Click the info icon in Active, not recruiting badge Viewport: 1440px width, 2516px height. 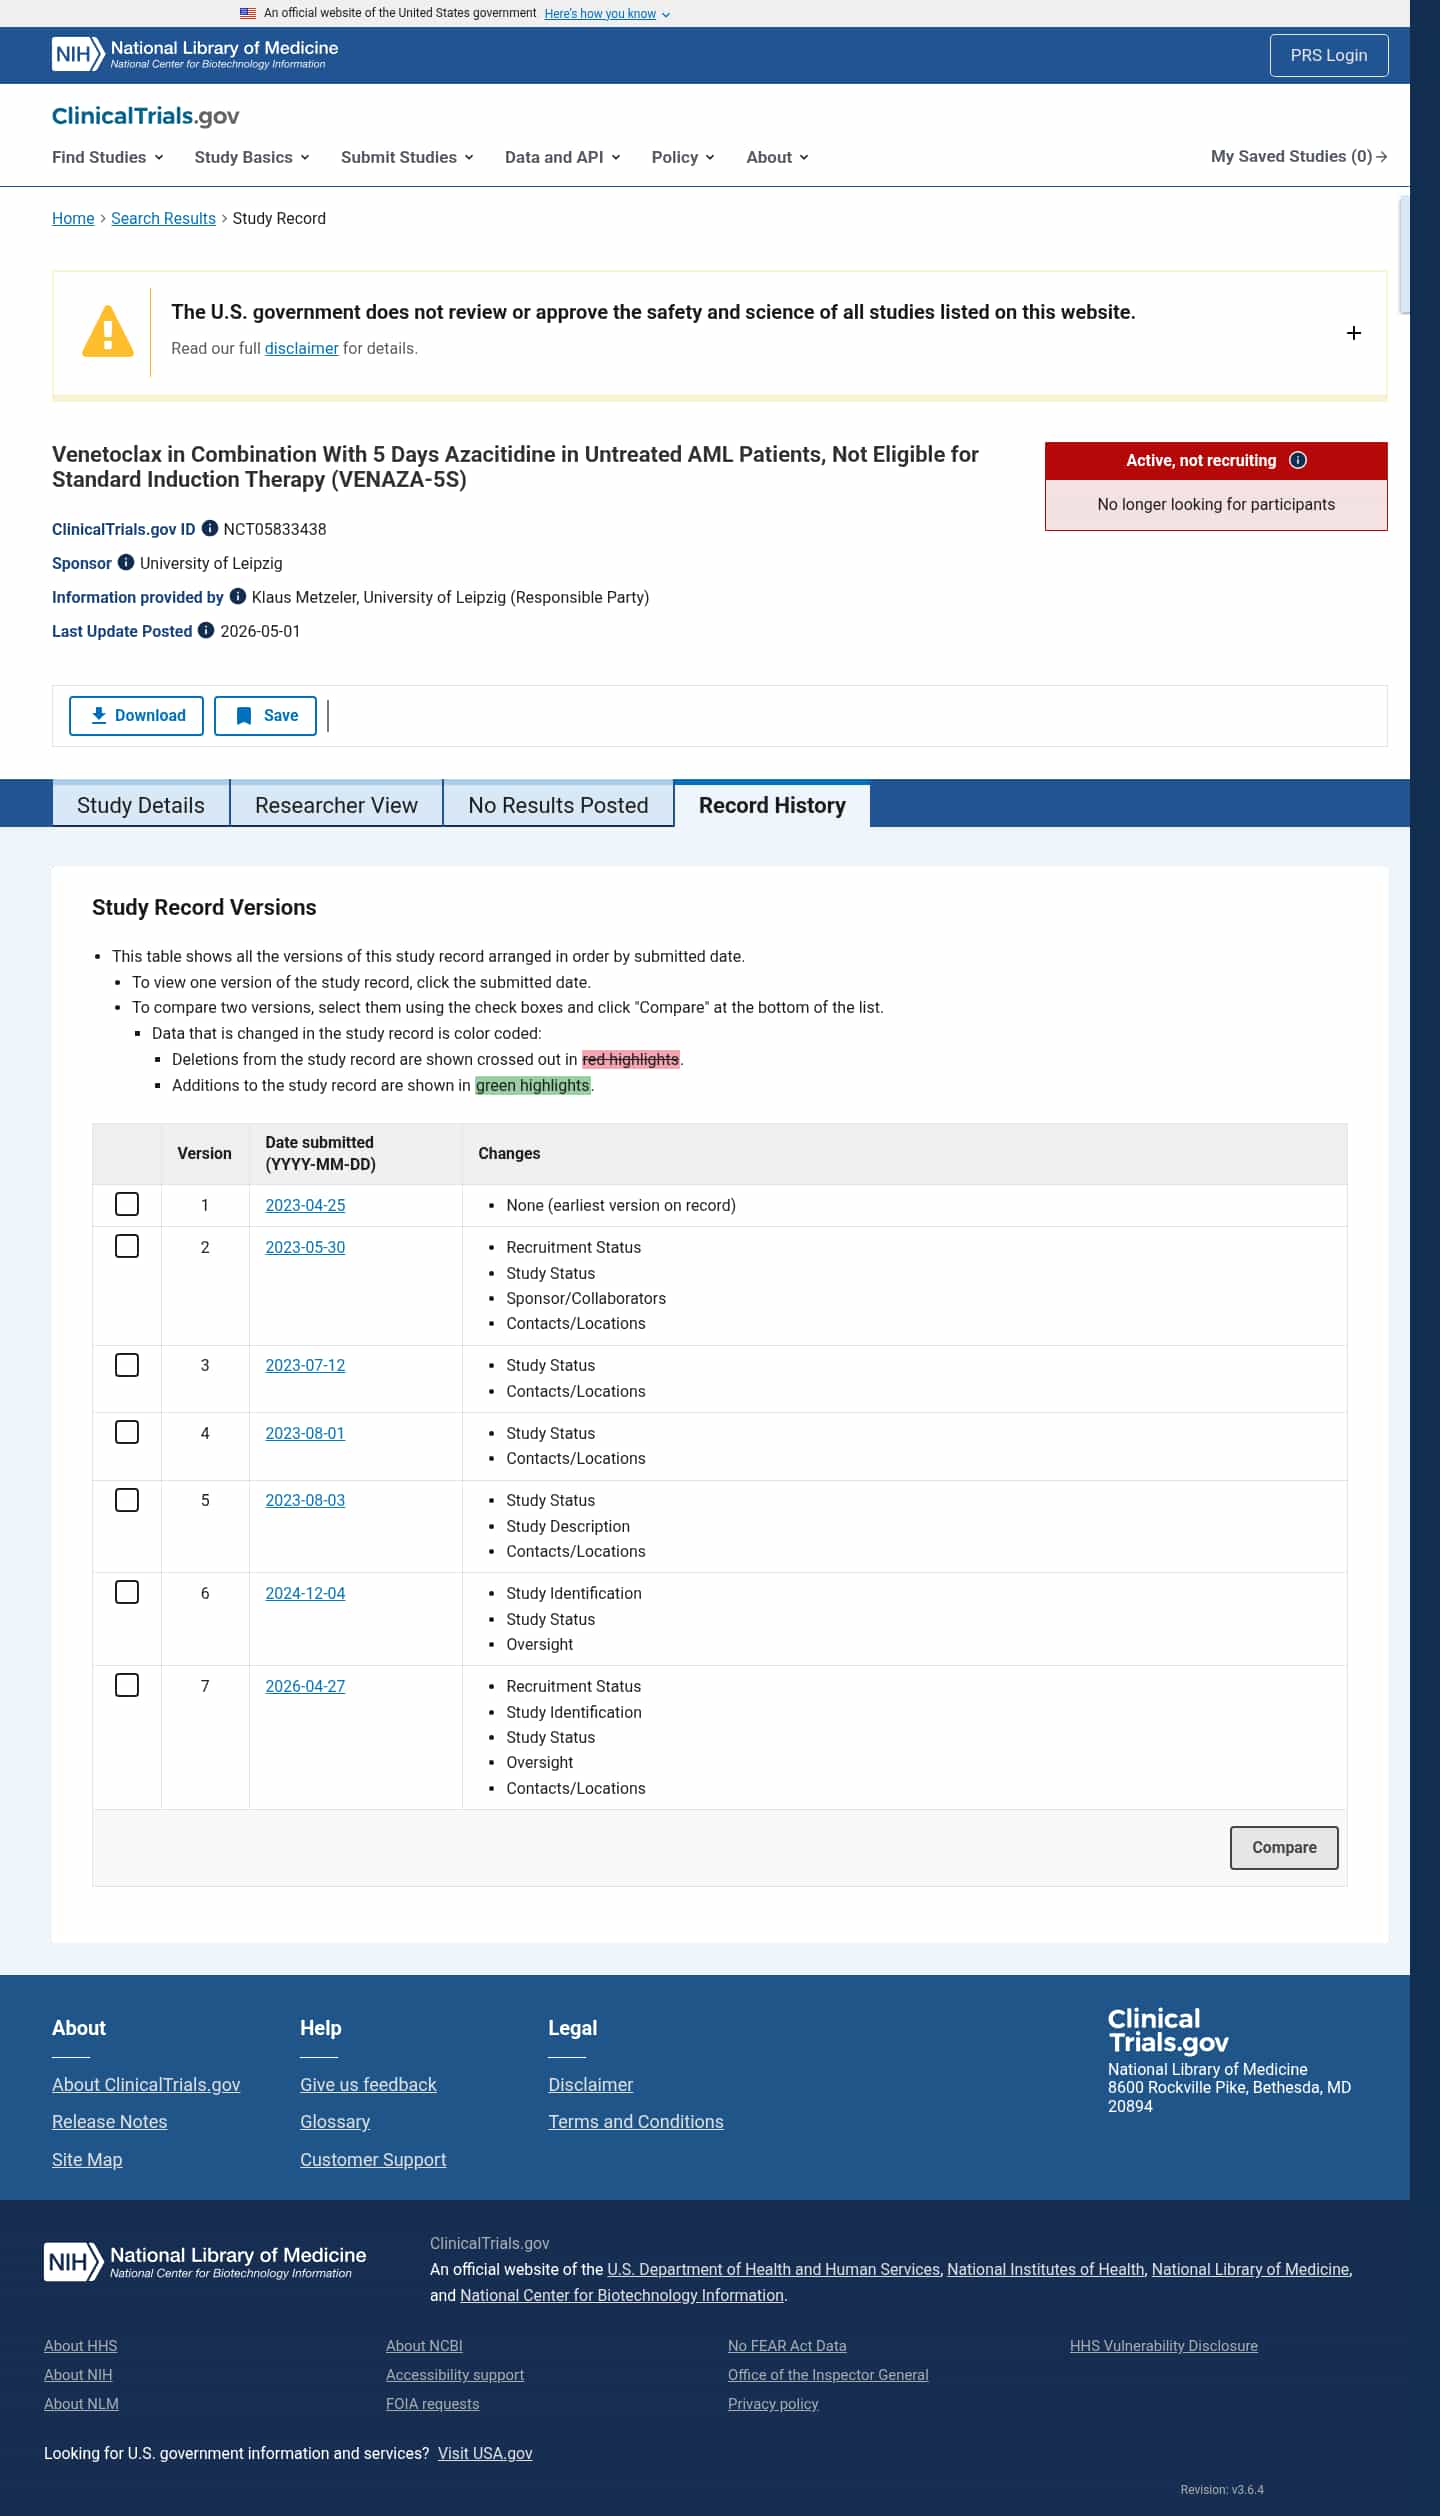coord(1298,460)
